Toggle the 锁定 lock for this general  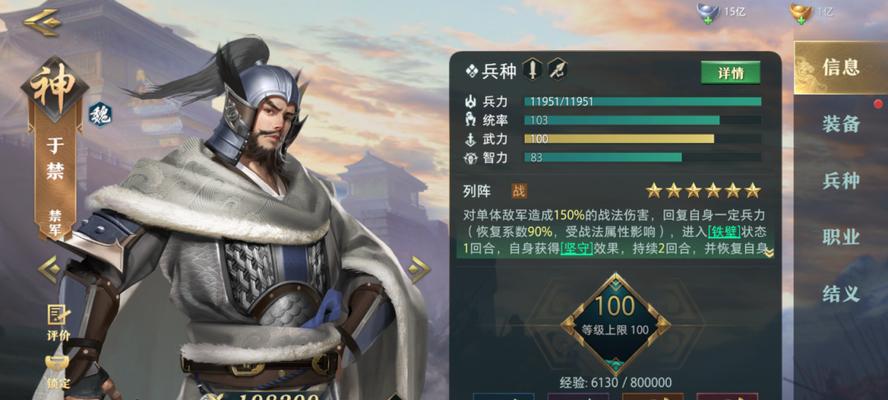tap(58, 372)
